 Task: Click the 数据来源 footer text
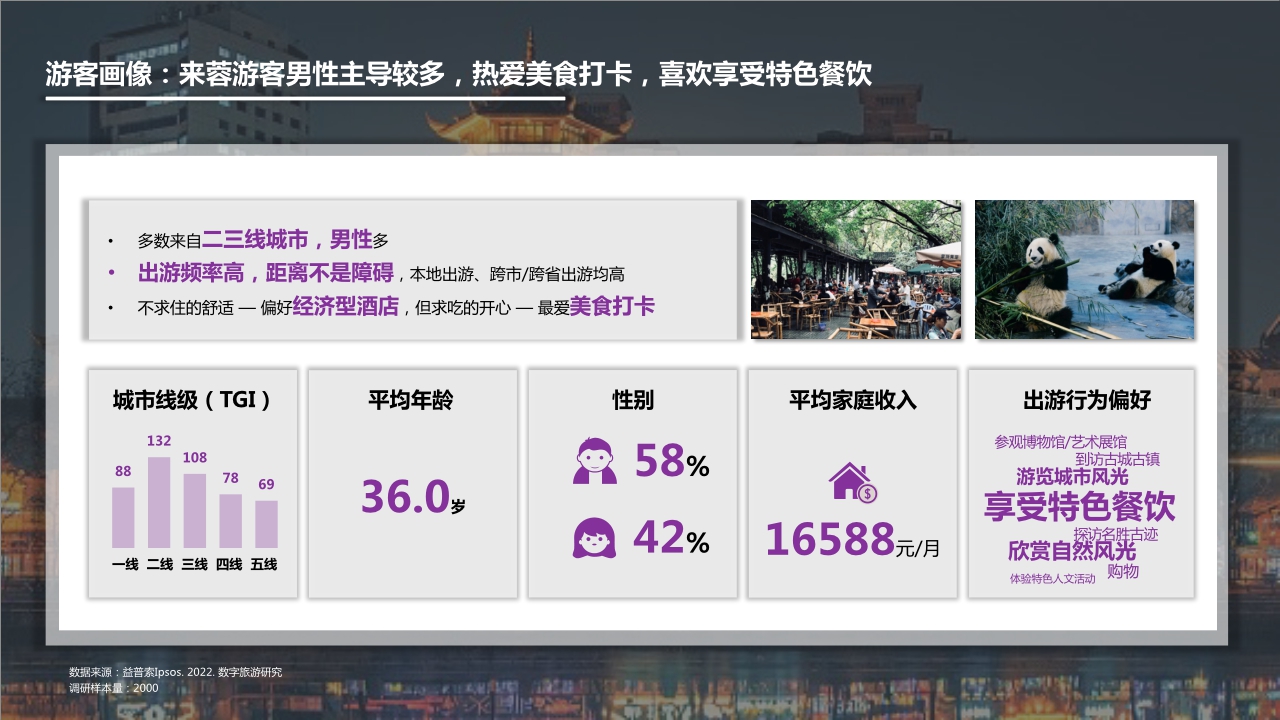tap(175, 672)
